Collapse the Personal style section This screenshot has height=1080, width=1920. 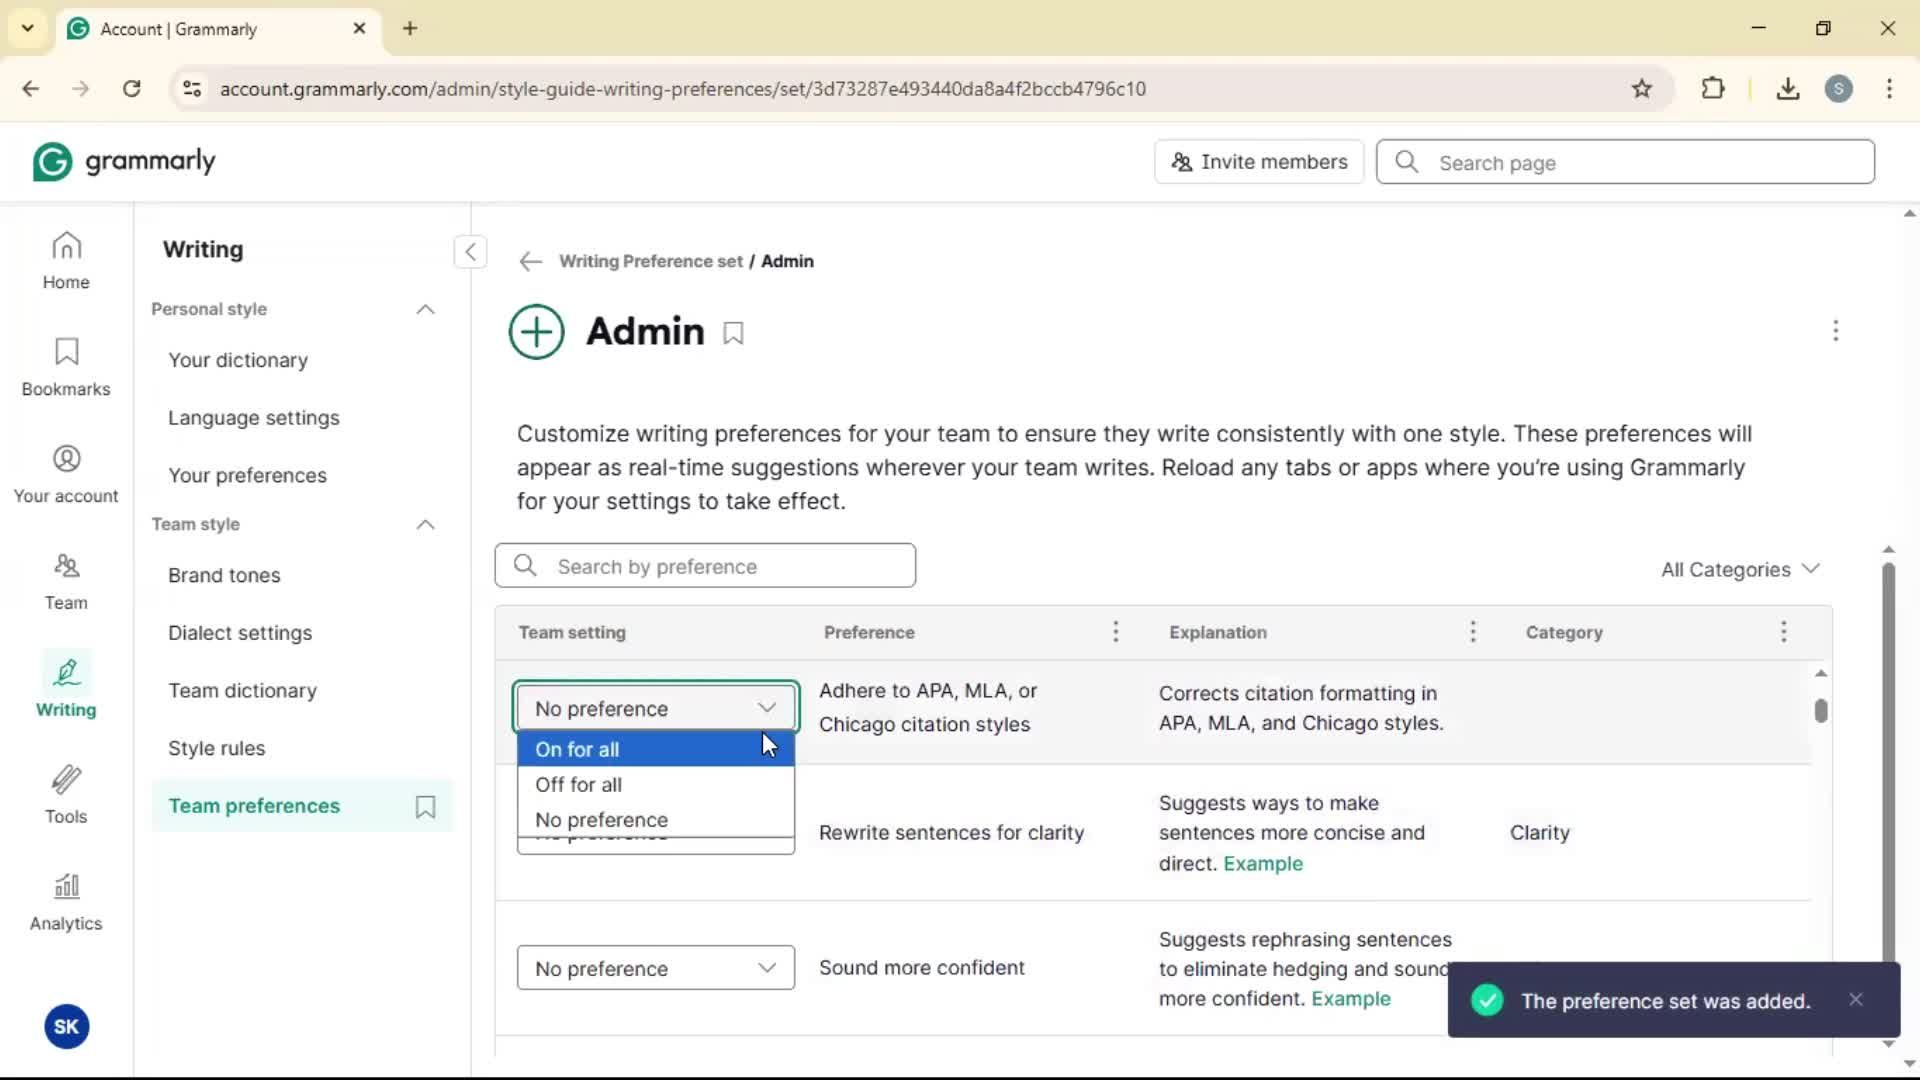[x=425, y=309]
